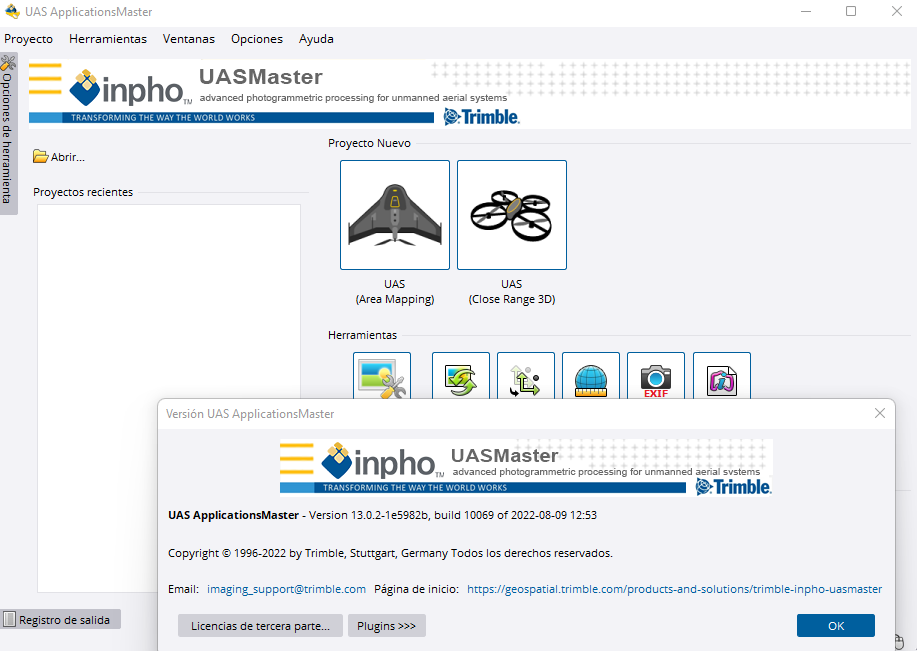The image size is (917, 651).
Task: Confirm the version dialog with OK
Action: coord(836,626)
